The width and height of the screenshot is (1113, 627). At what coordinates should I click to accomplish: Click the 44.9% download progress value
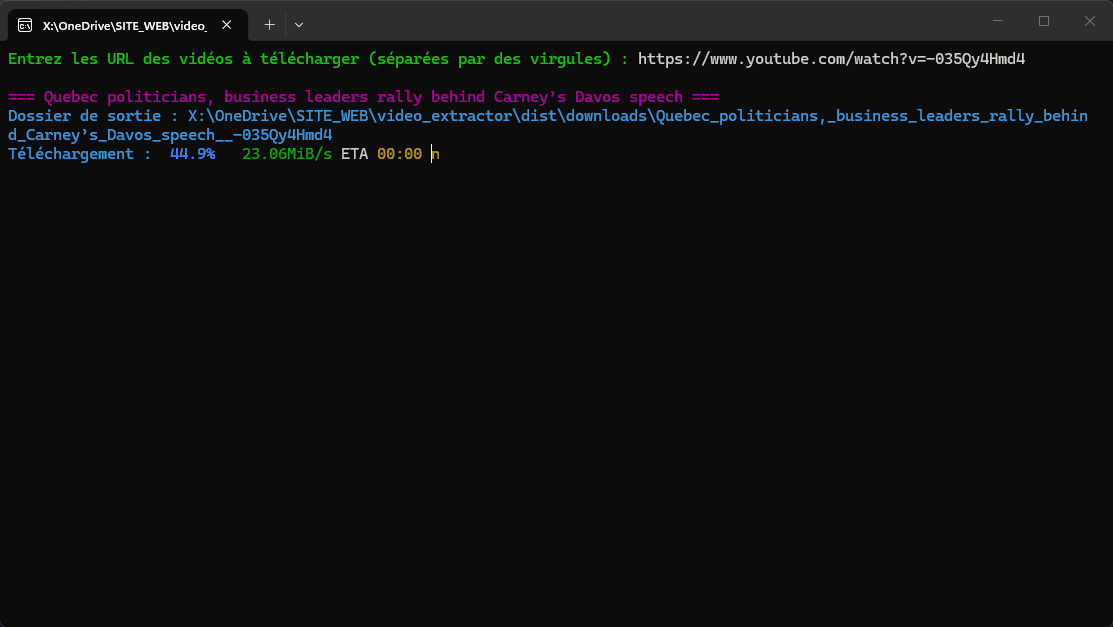pyautogui.click(x=192, y=154)
